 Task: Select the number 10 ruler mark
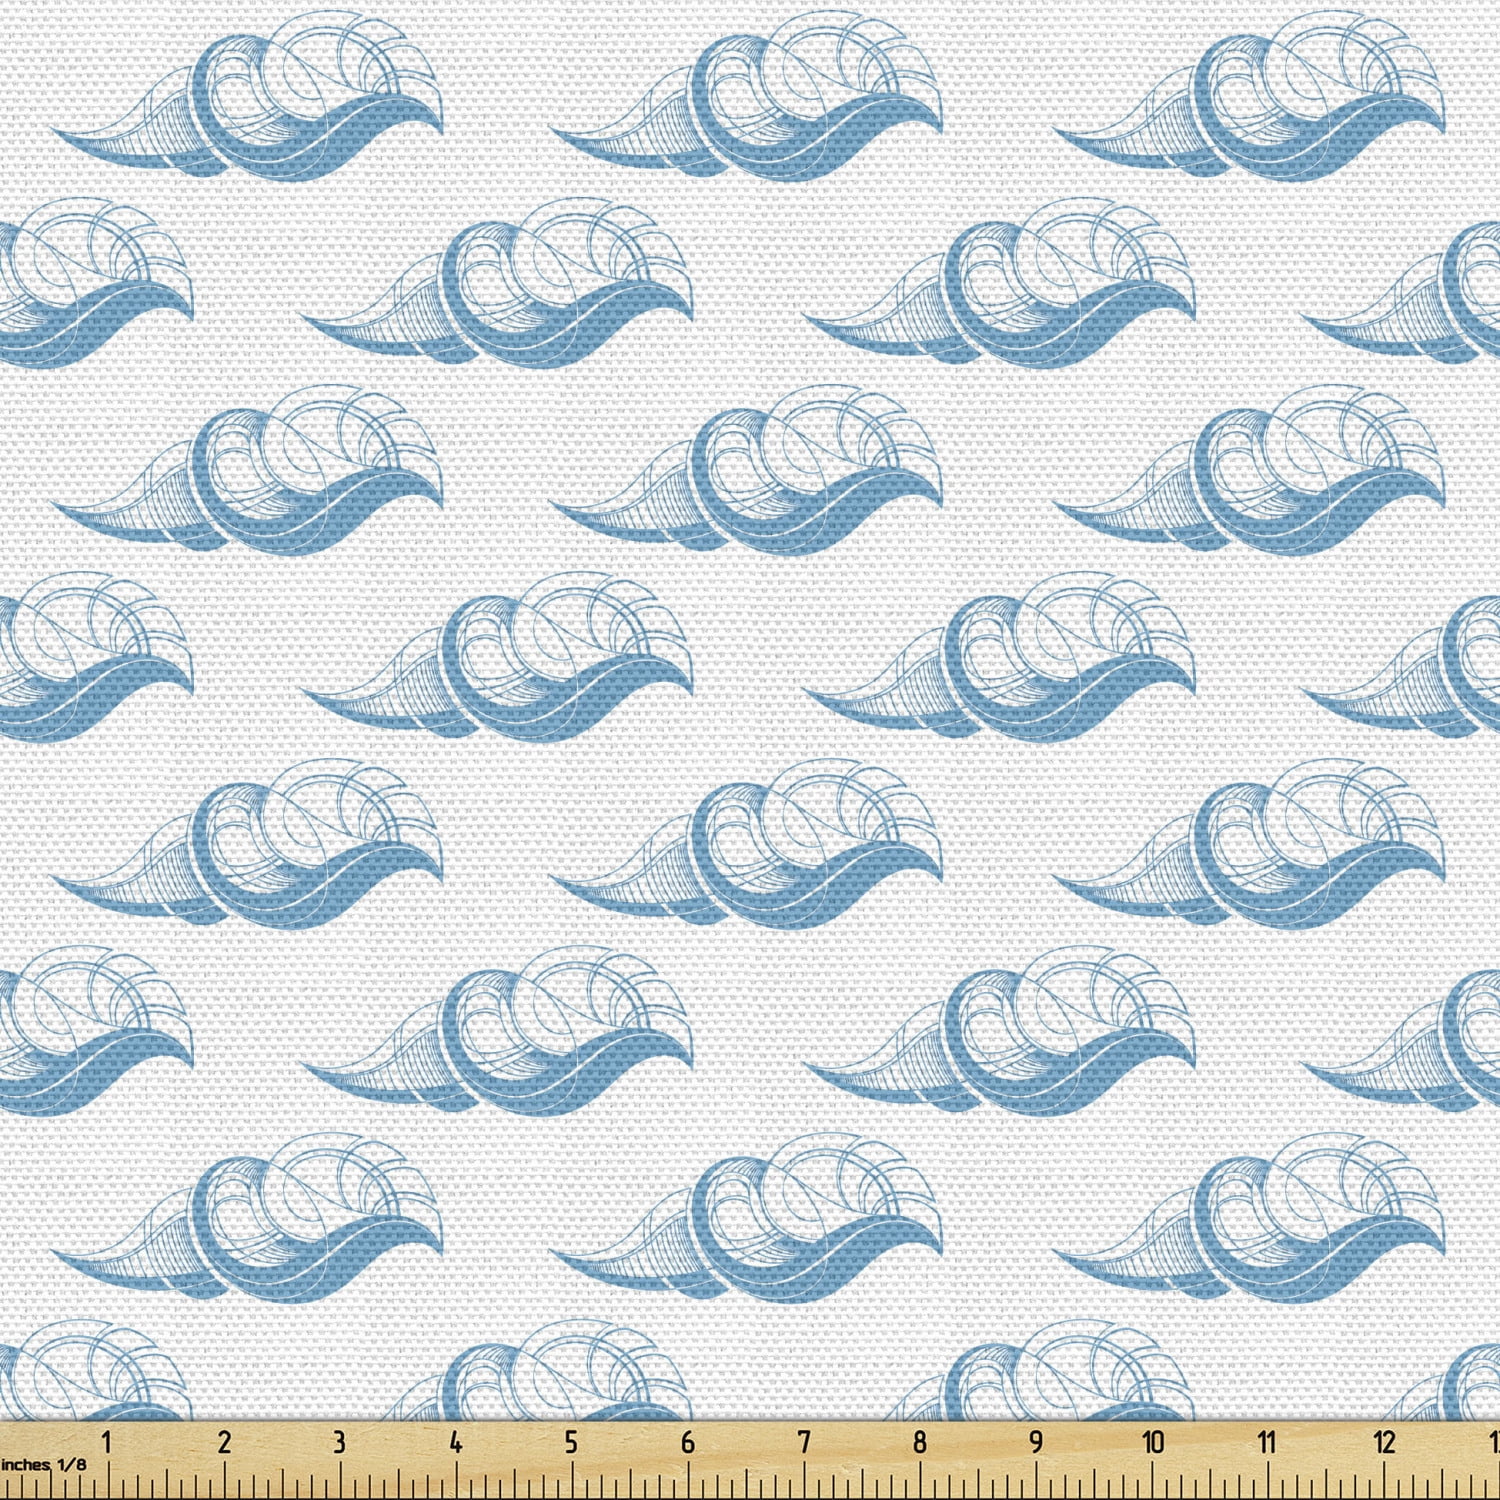(1153, 1443)
